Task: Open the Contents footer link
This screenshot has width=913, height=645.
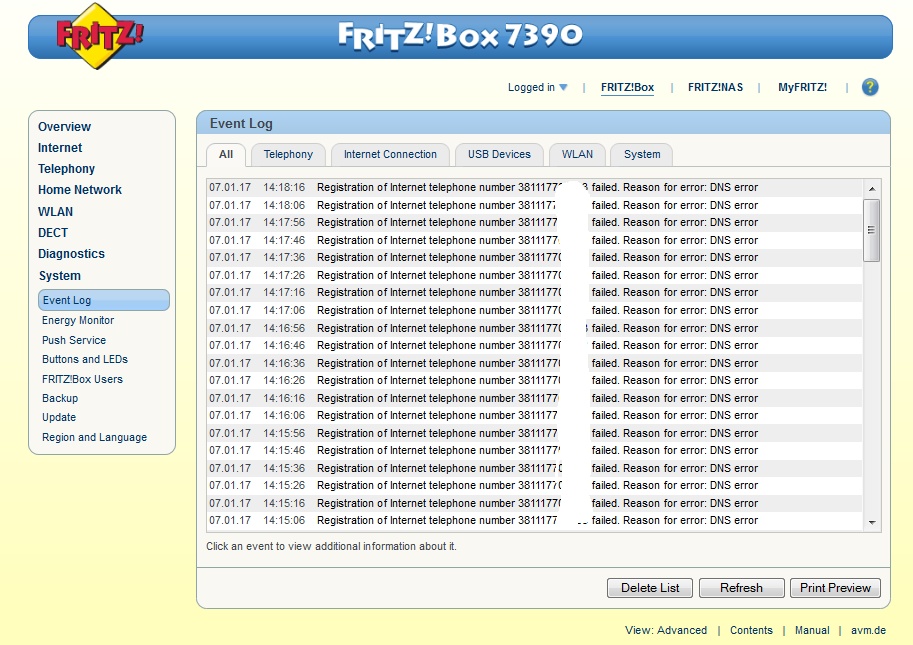Action: click(x=751, y=630)
